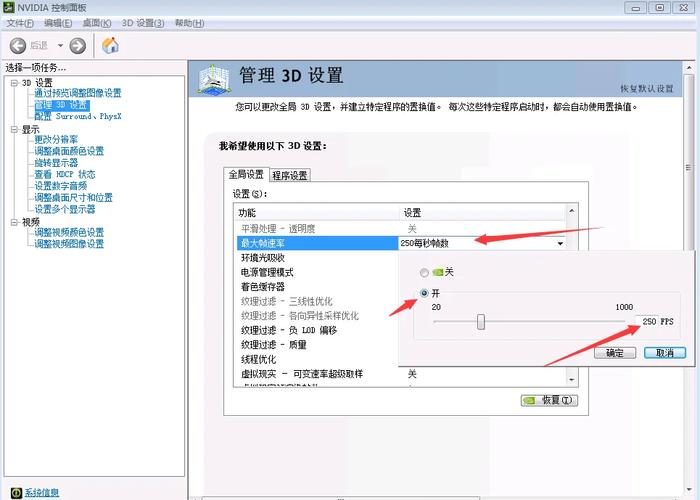Select 调整视频颜色设置 in tree

[69, 232]
